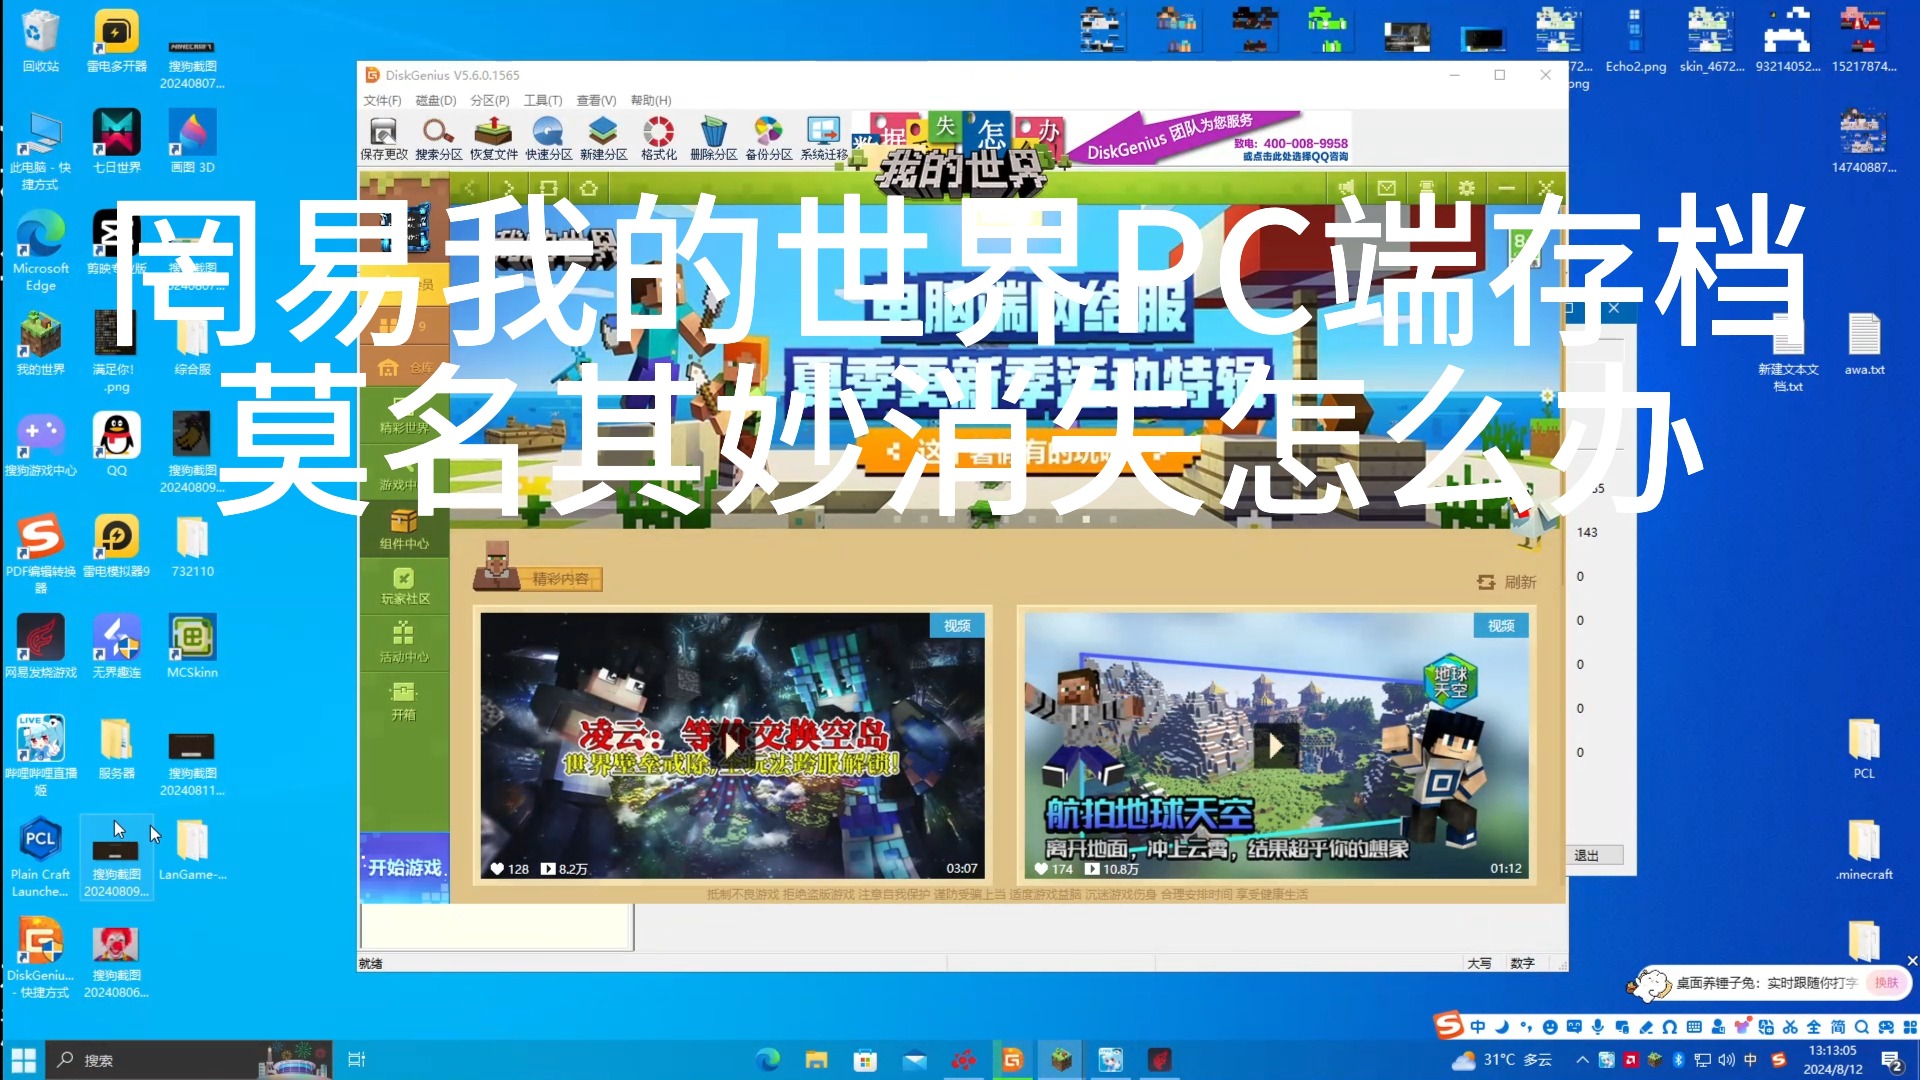Open the 备份分区 (Backup Partition) tool

click(x=767, y=137)
